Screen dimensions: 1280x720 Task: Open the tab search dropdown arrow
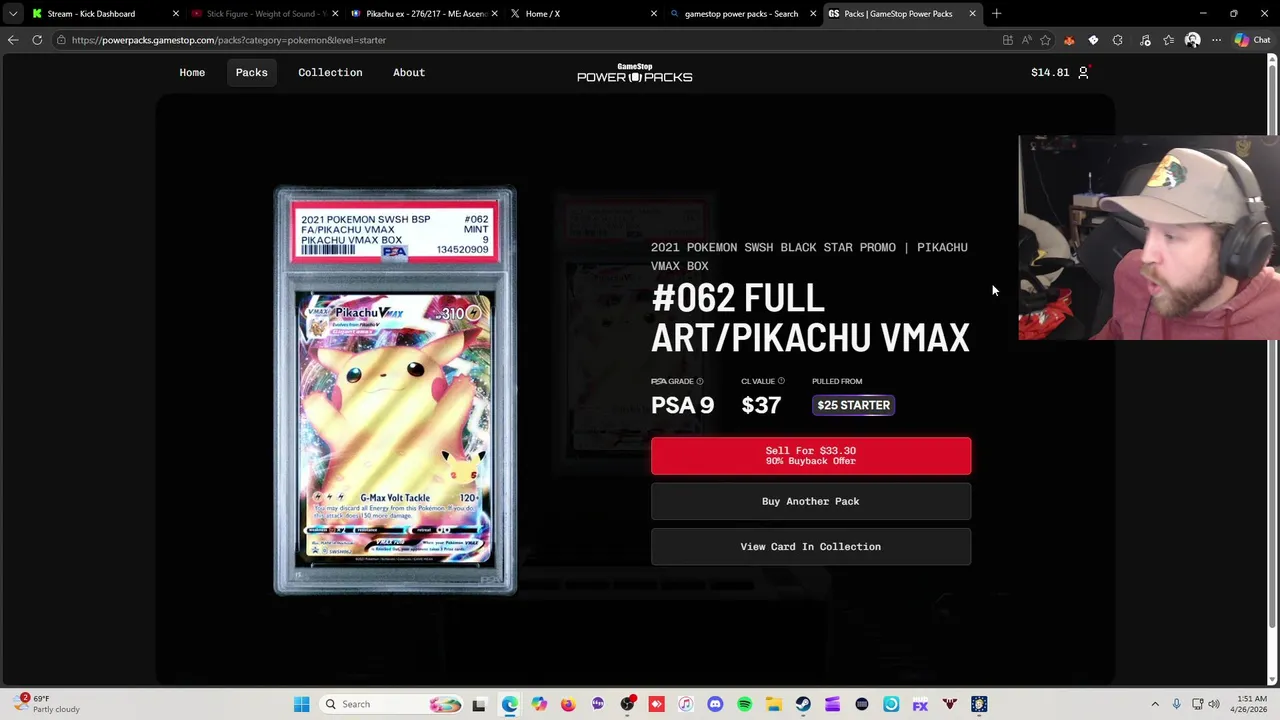pyautogui.click(x=13, y=14)
